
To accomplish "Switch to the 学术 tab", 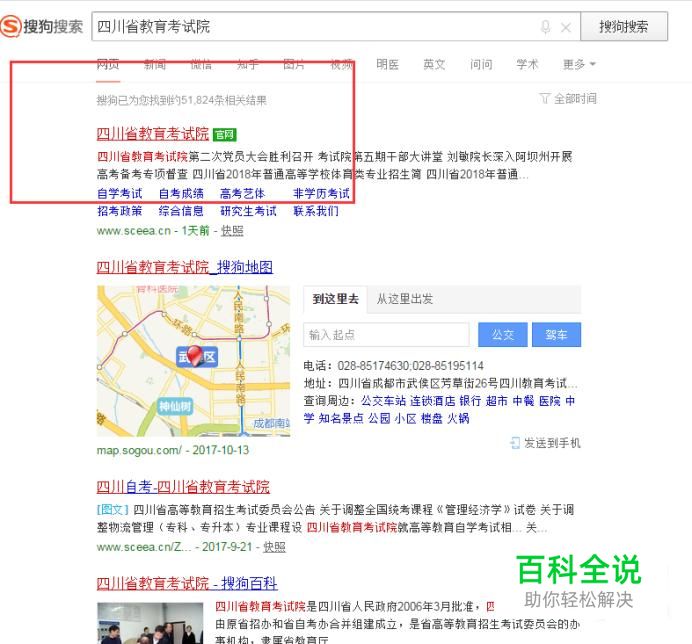I will (x=527, y=64).
